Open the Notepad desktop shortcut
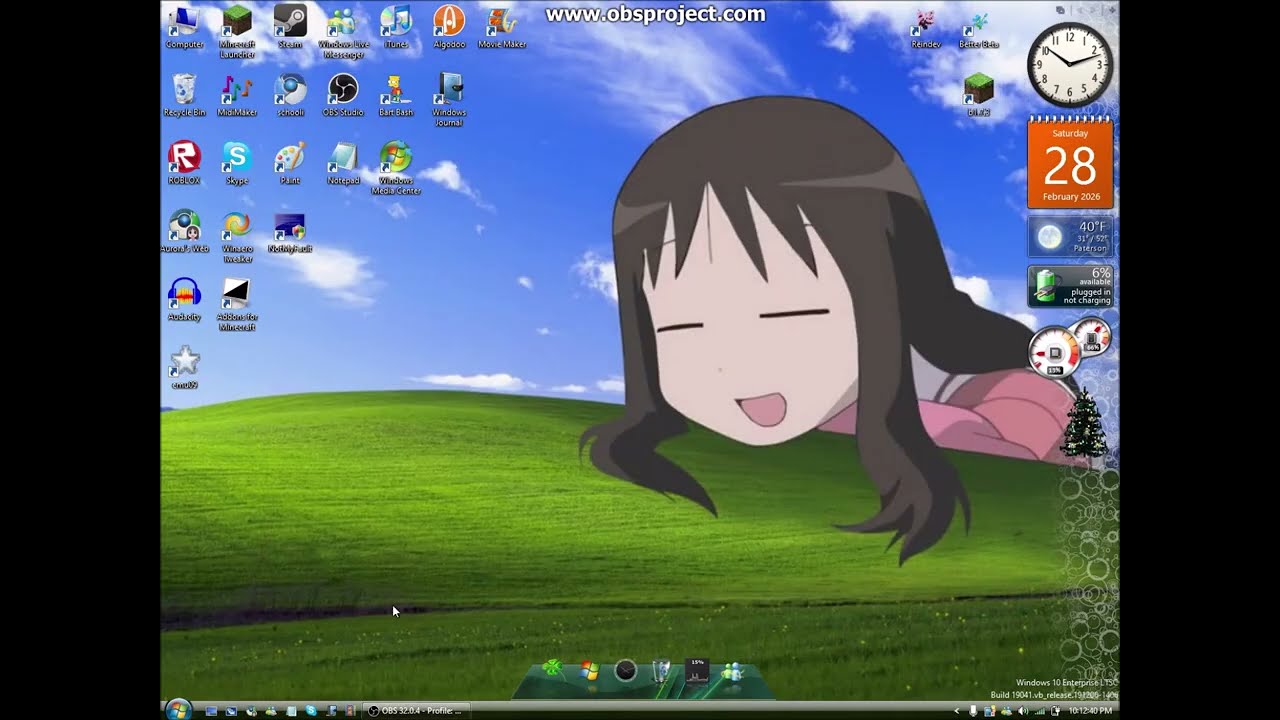 343,163
